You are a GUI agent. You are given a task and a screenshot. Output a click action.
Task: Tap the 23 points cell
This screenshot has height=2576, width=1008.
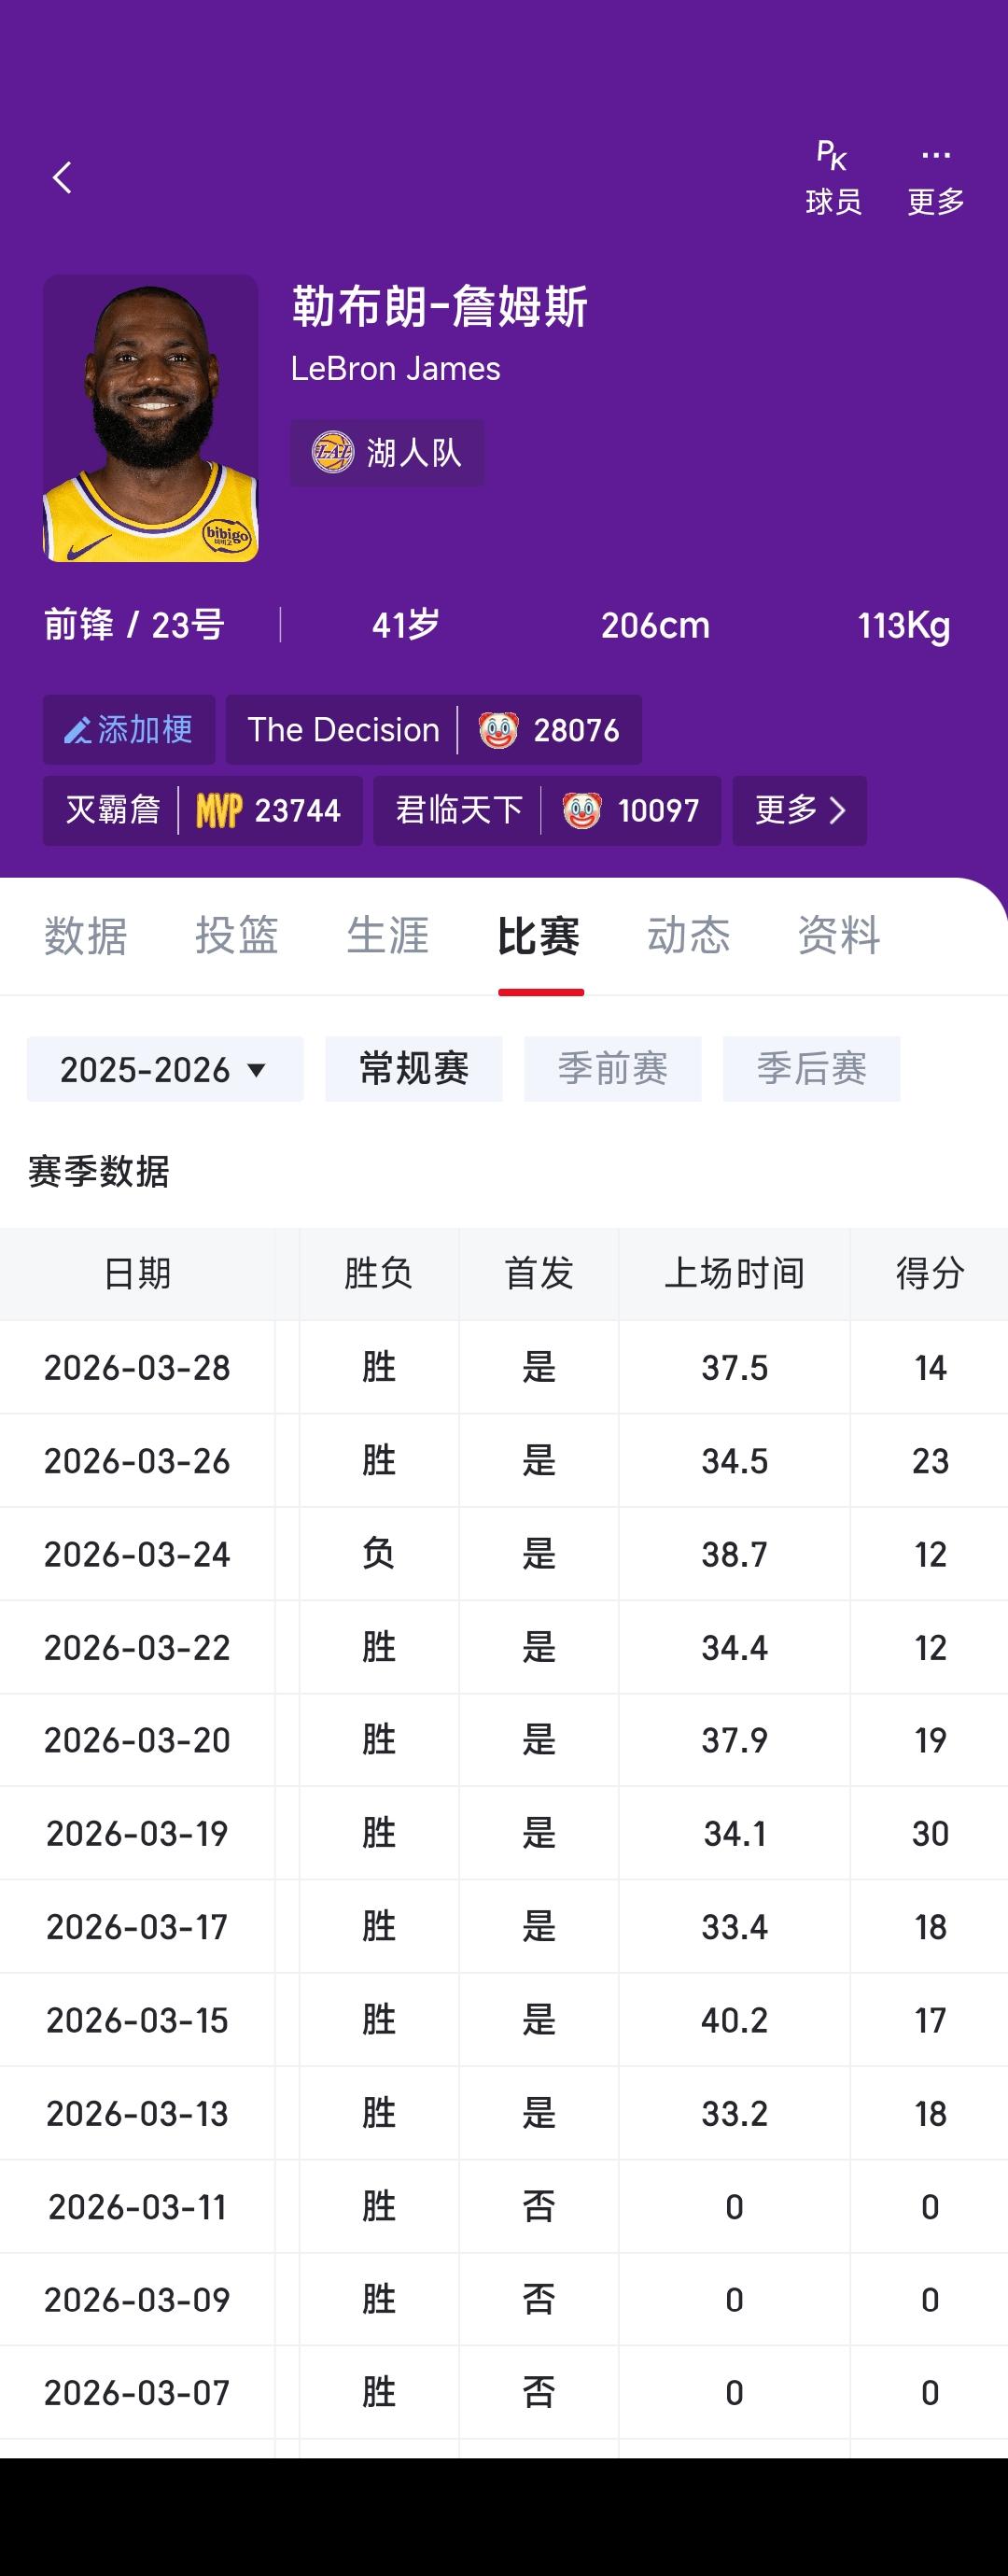pos(930,1461)
